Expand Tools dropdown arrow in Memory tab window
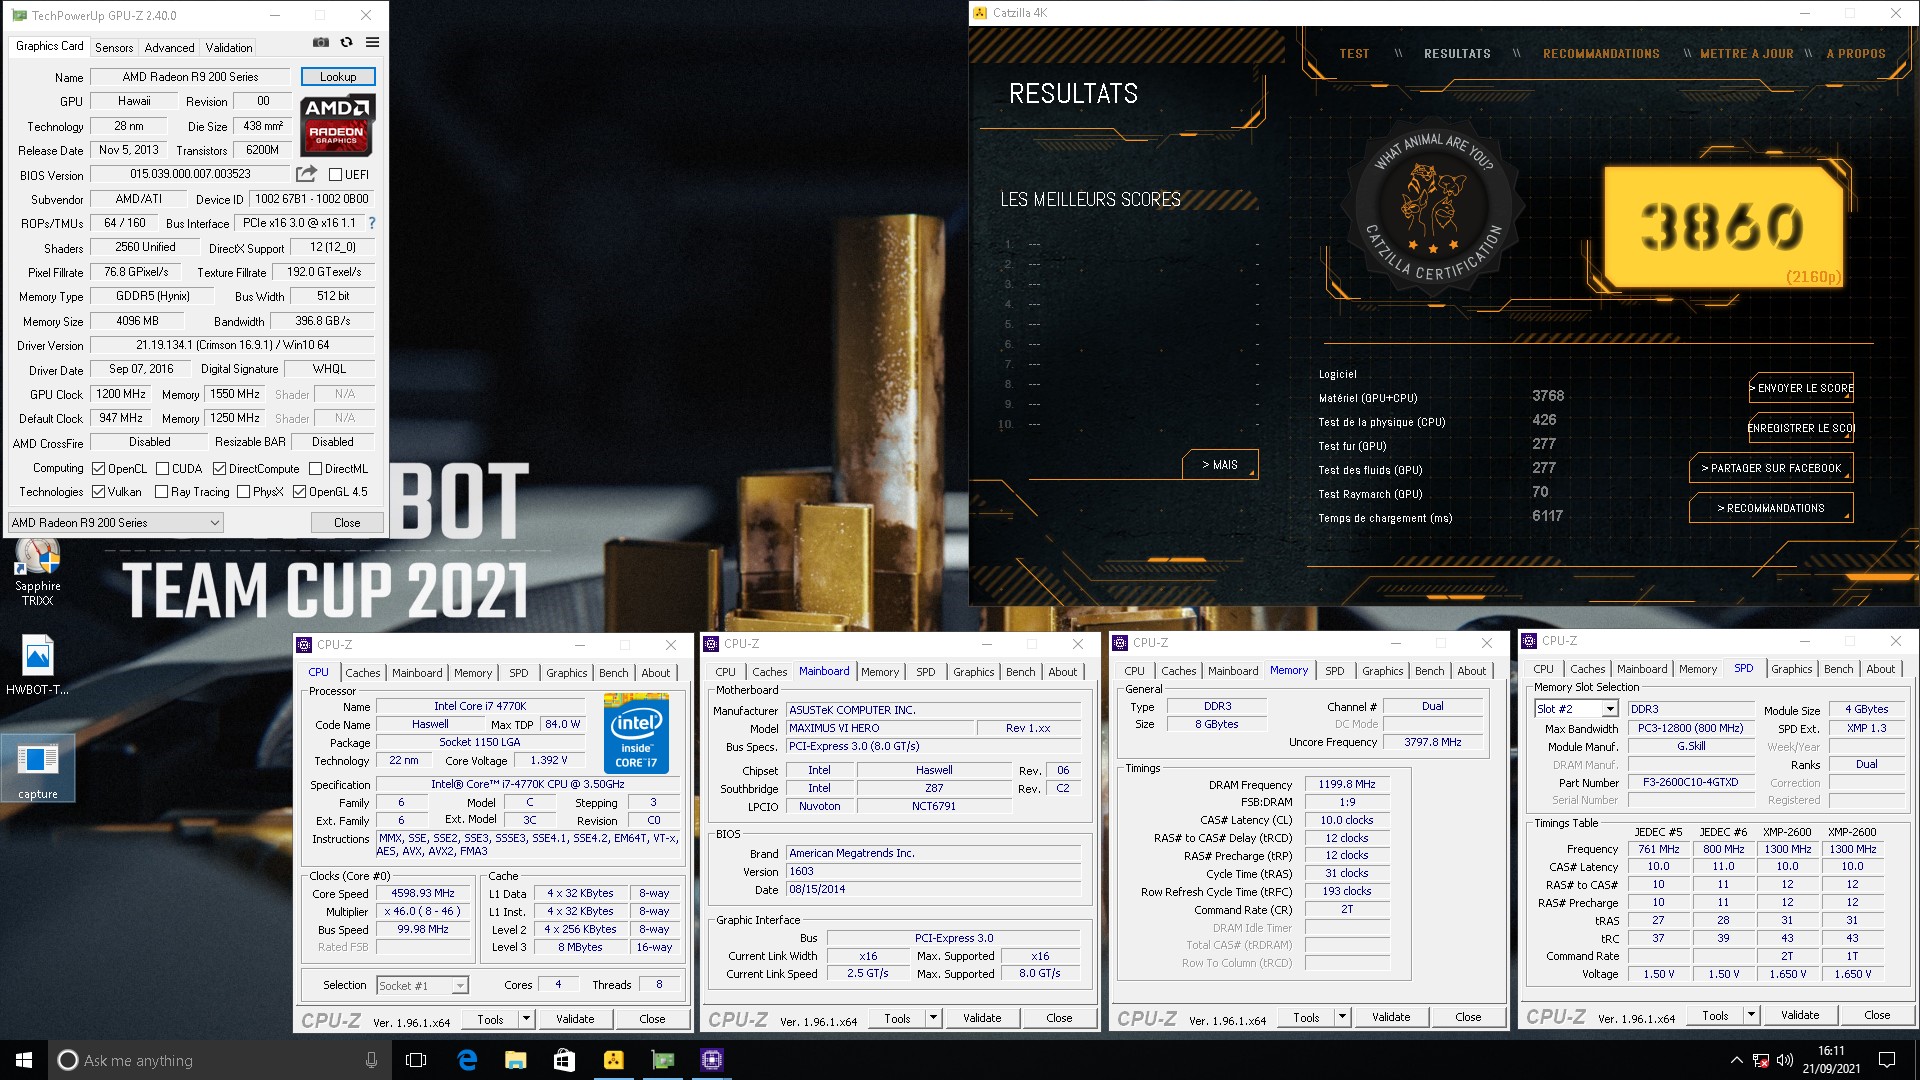1920x1080 pixels. [x=1342, y=1018]
